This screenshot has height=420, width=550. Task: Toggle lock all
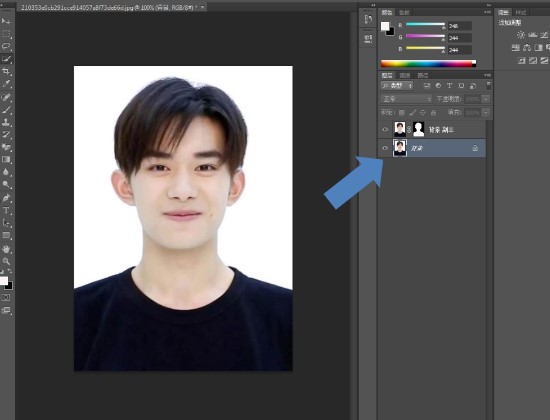pos(434,113)
